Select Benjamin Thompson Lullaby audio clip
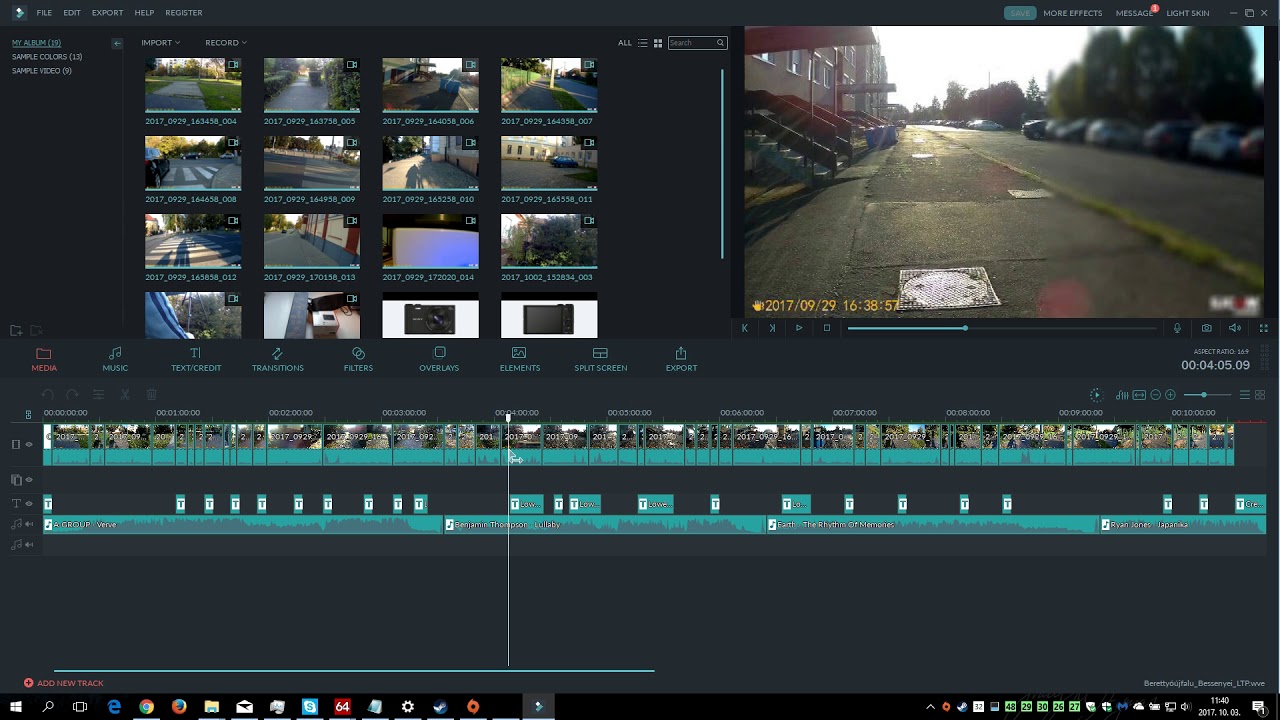Image resolution: width=1280 pixels, height=720 pixels. (605, 524)
